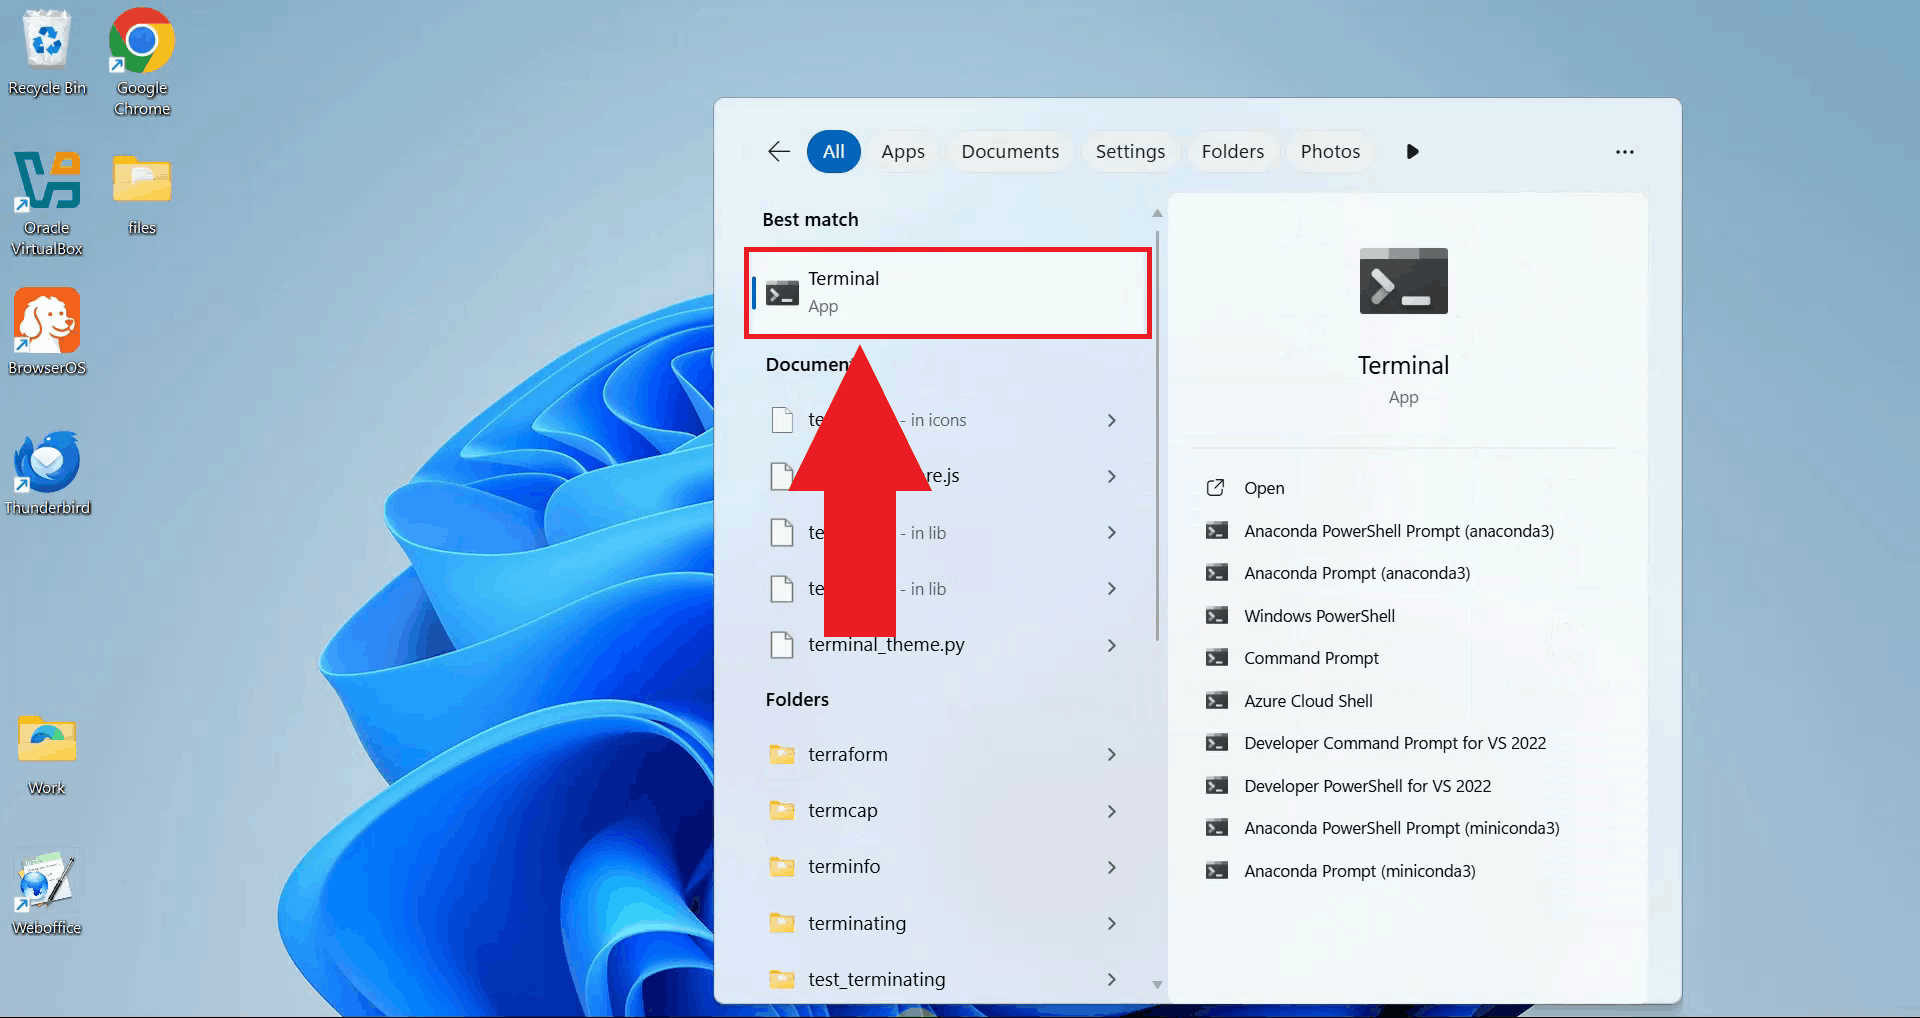Show more filter tabs with play arrow
This screenshot has height=1018, width=1920.
(1412, 152)
